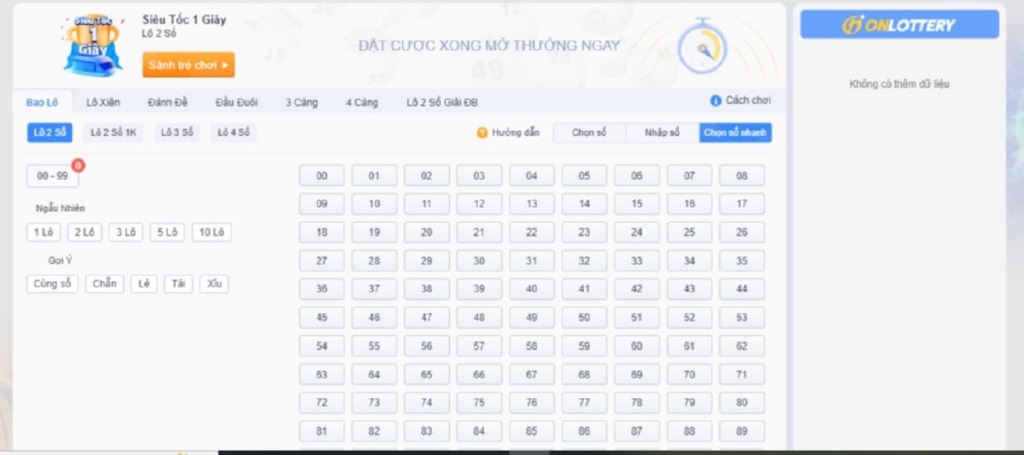1024x455 pixels.
Task: Click the red count badge on 00 - 99
Action: (78, 166)
